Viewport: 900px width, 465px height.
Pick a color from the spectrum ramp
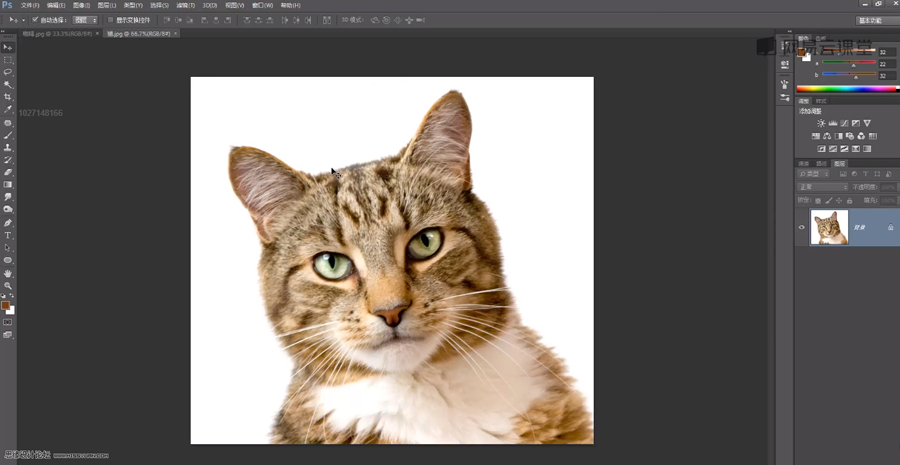click(846, 89)
